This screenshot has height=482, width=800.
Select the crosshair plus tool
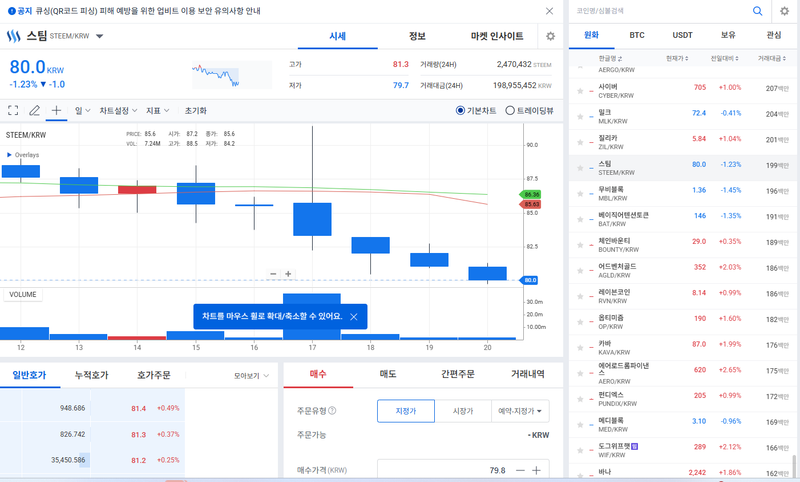click(56, 110)
